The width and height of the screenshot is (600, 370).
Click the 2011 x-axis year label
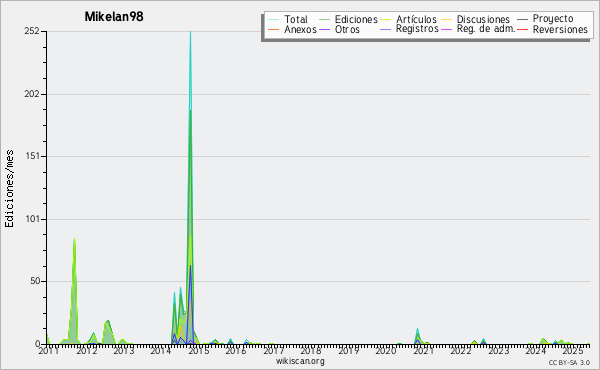pyautogui.click(x=49, y=350)
